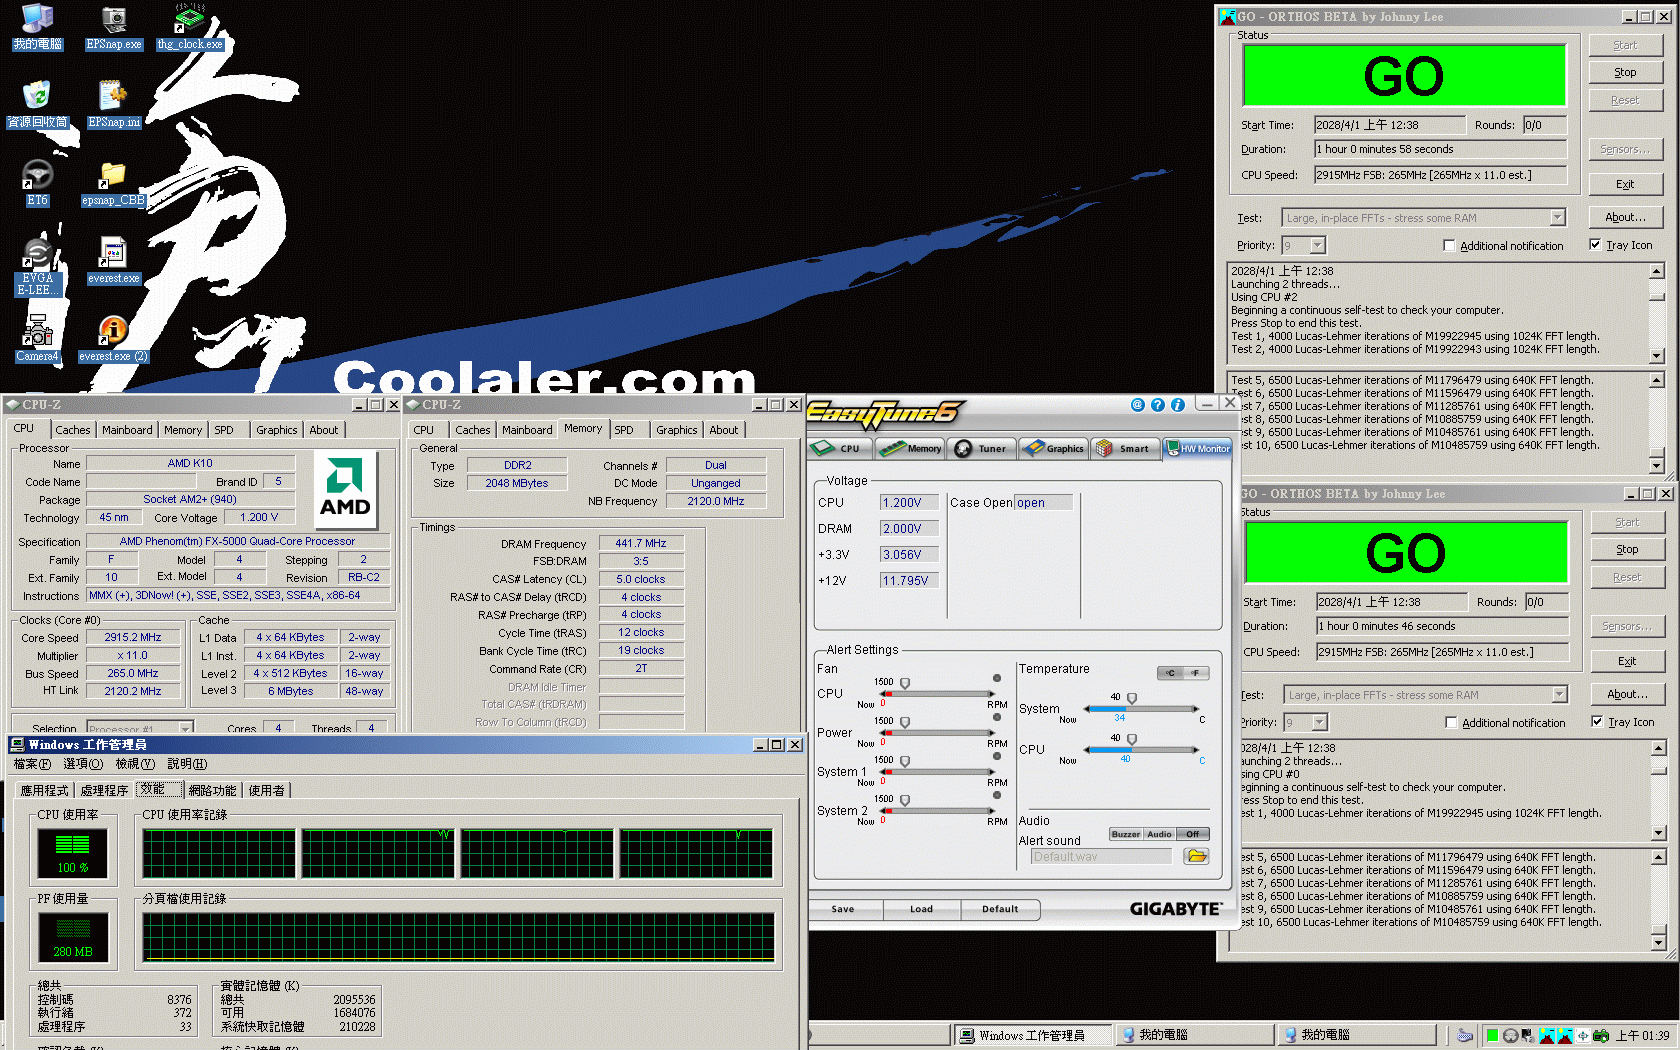The width and height of the screenshot is (1680, 1050).
Task: Open Priority dropdown in upper ORTHOS
Action: [x=1317, y=246]
